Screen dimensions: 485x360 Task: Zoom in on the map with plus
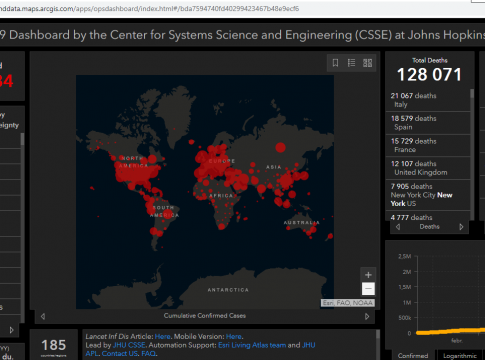point(368,275)
